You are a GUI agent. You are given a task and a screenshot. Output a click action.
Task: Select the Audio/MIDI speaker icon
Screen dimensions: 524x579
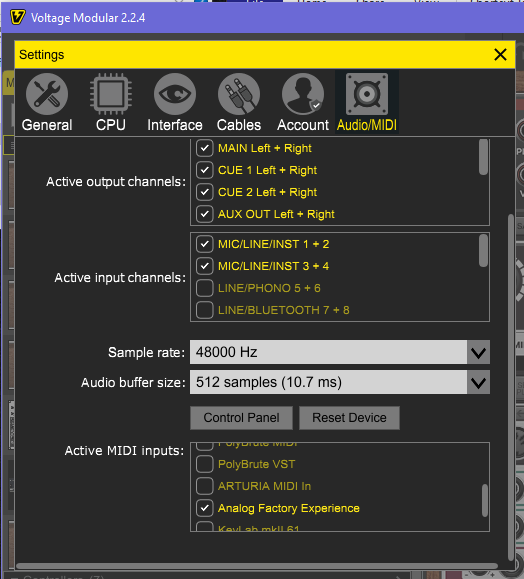(x=367, y=94)
